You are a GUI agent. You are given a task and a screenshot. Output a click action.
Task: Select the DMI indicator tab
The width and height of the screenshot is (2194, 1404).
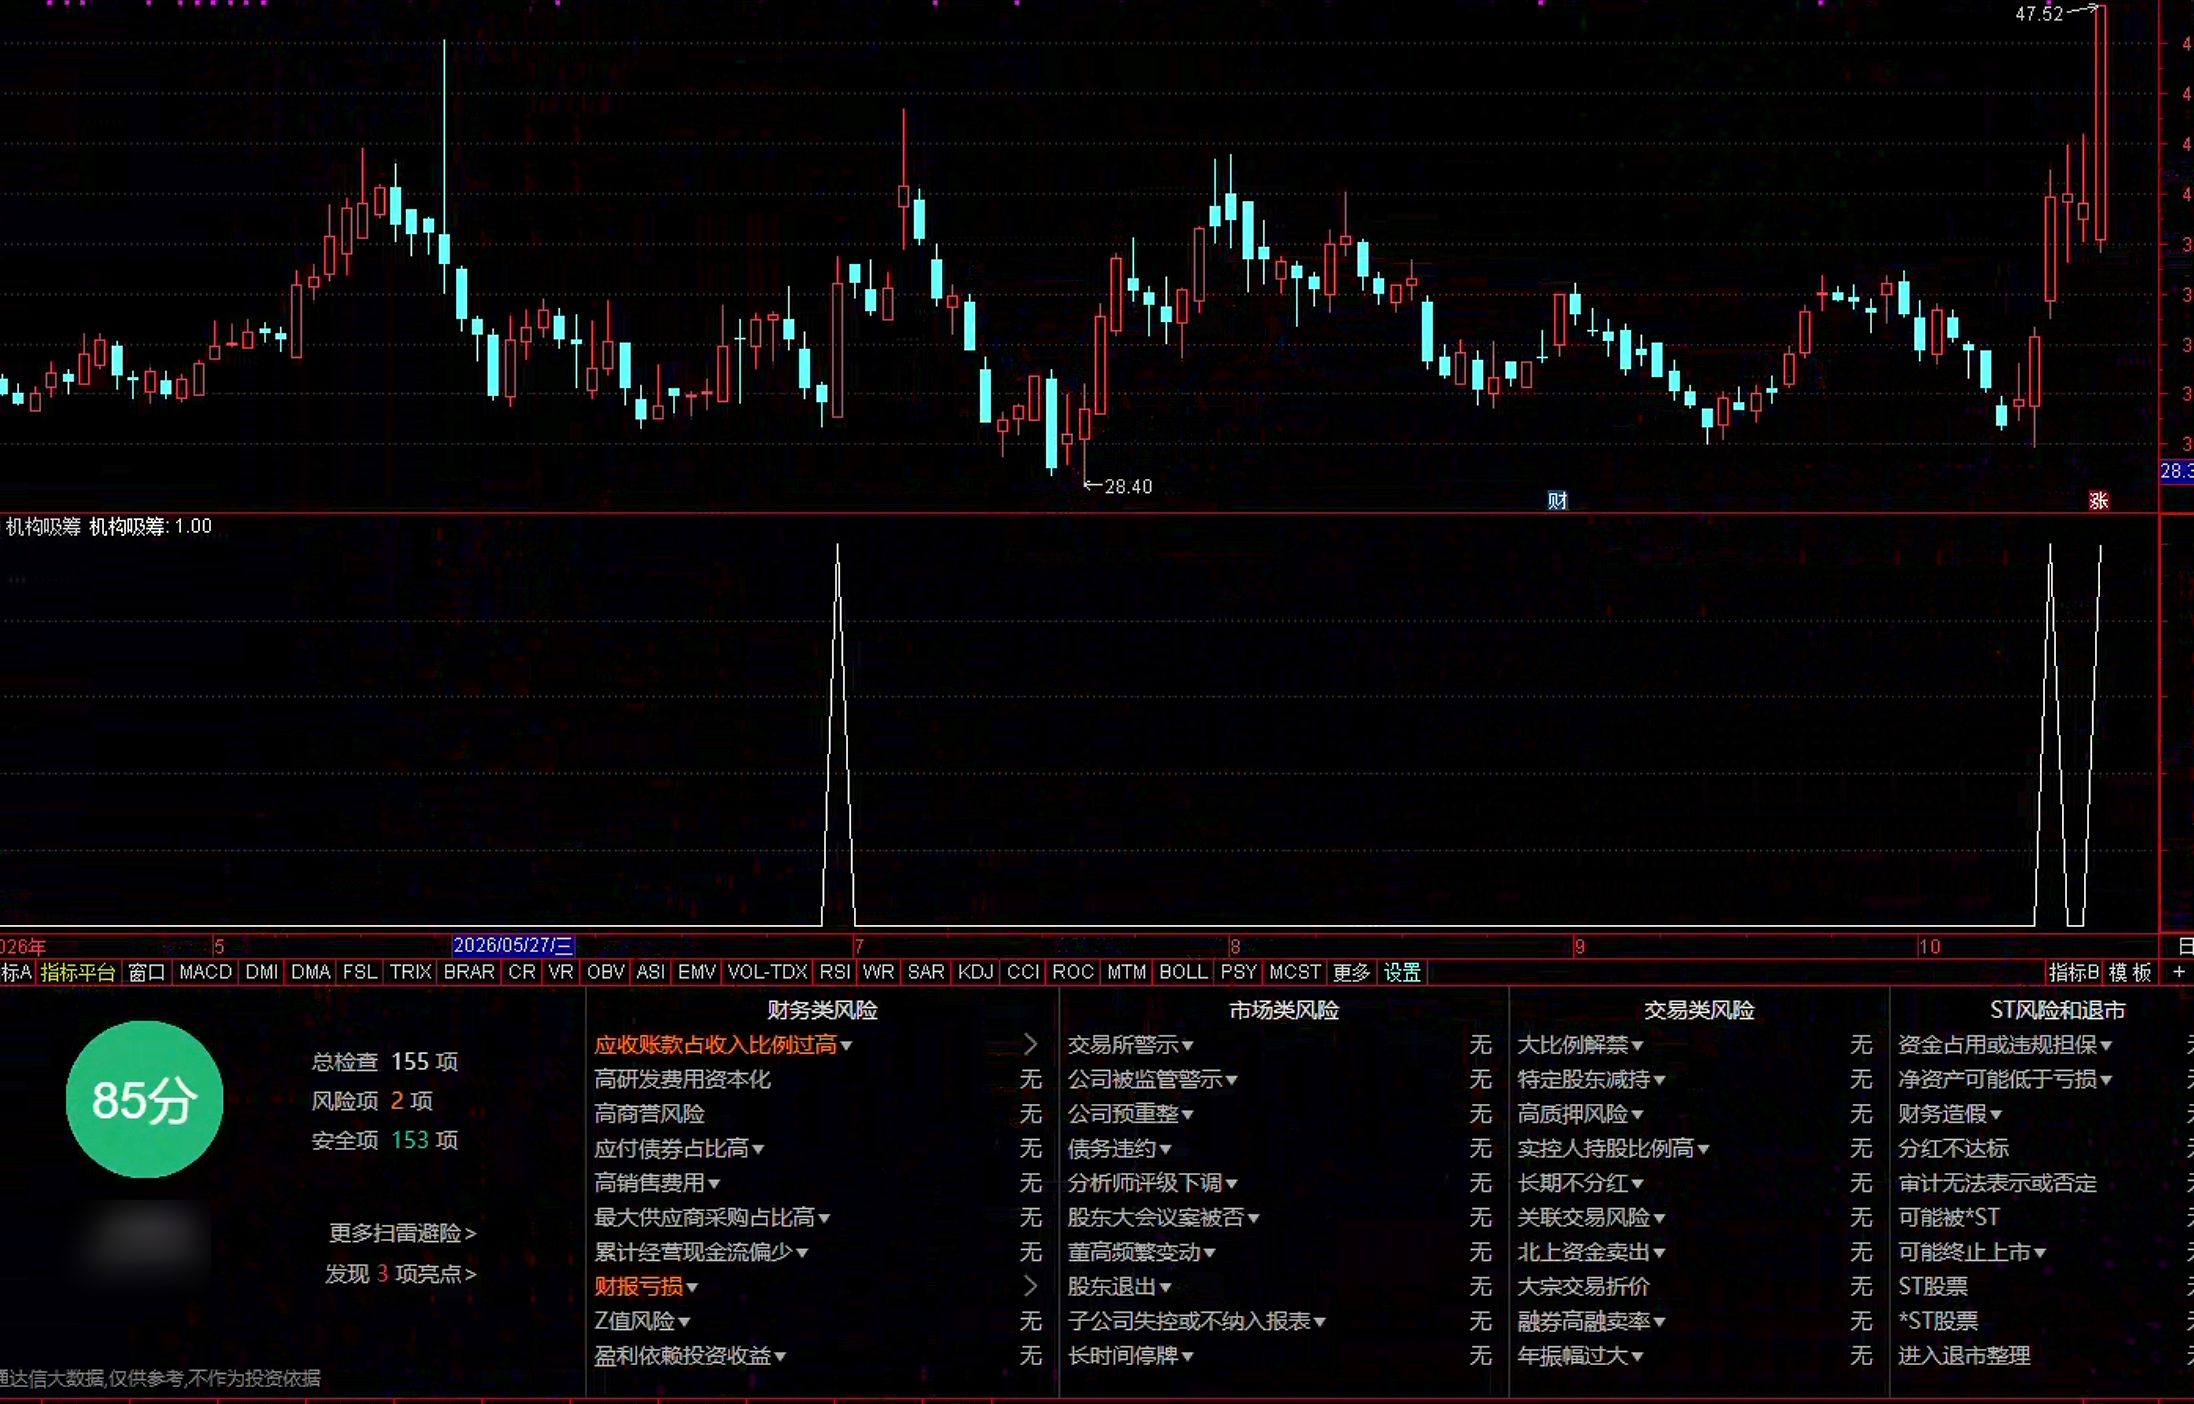pyautogui.click(x=262, y=972)
